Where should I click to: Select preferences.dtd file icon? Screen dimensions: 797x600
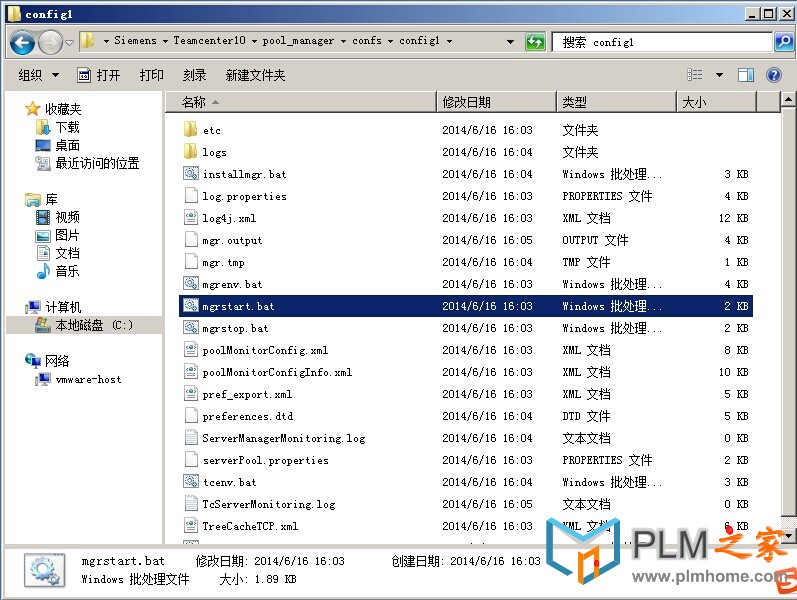[191, 415]
